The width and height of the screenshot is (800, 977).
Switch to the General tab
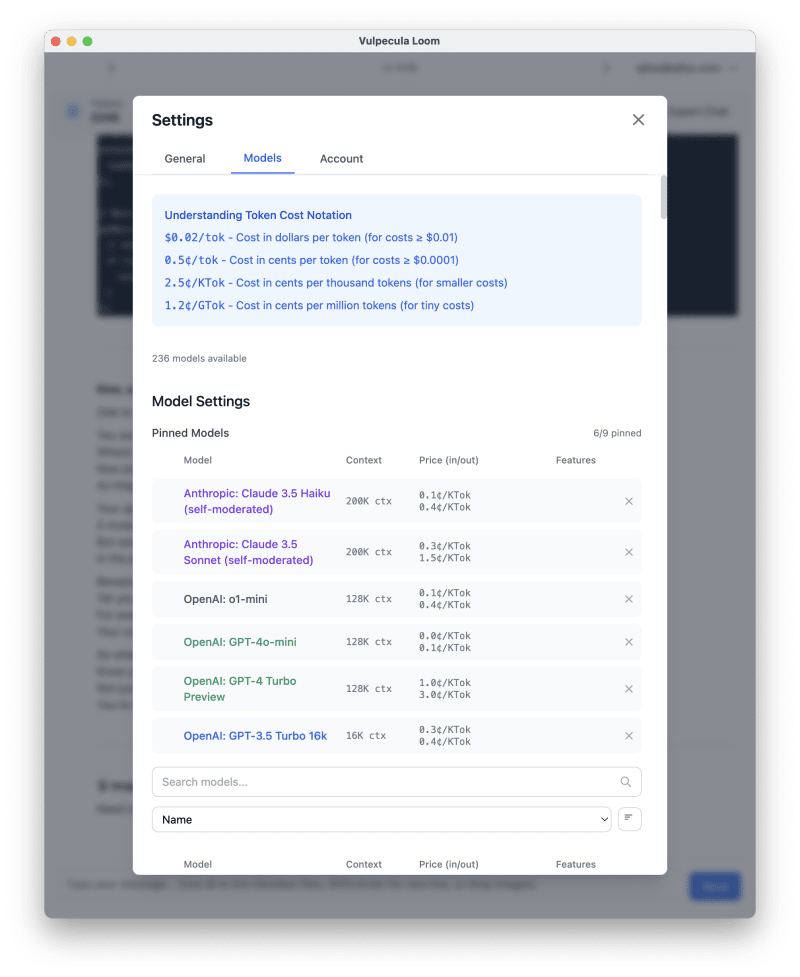click(x=184, y=159)
